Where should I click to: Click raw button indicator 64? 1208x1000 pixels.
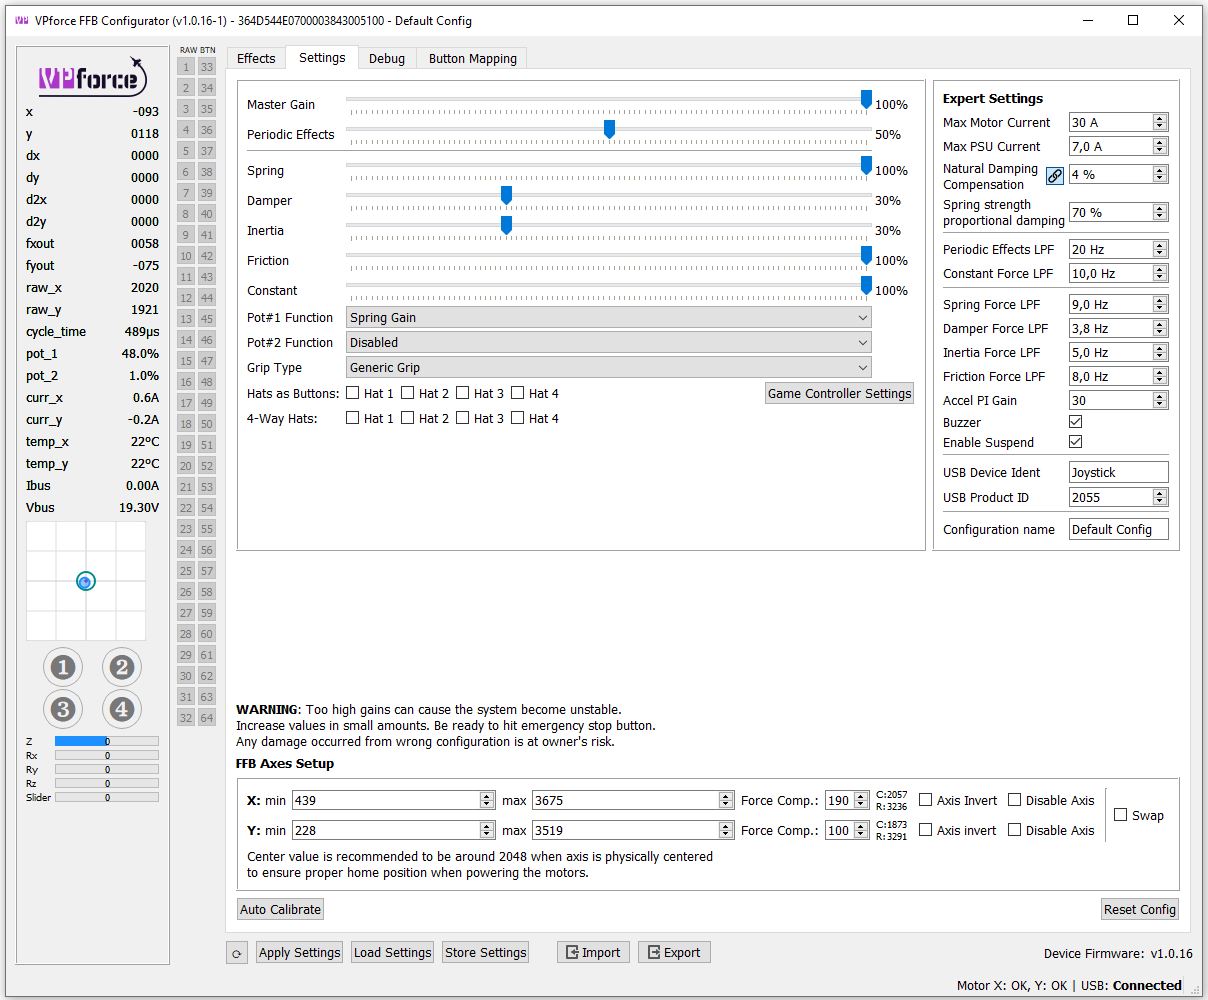coord(207,718)
